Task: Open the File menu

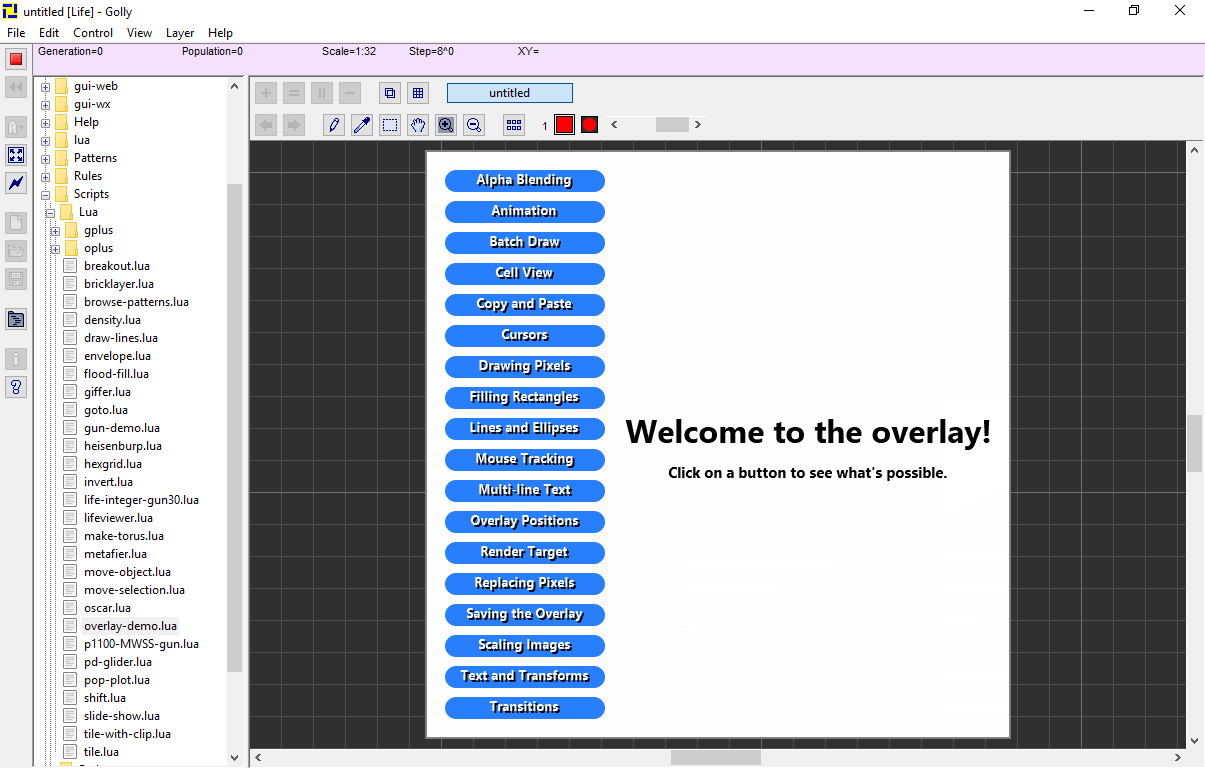Action: point(16,33)
